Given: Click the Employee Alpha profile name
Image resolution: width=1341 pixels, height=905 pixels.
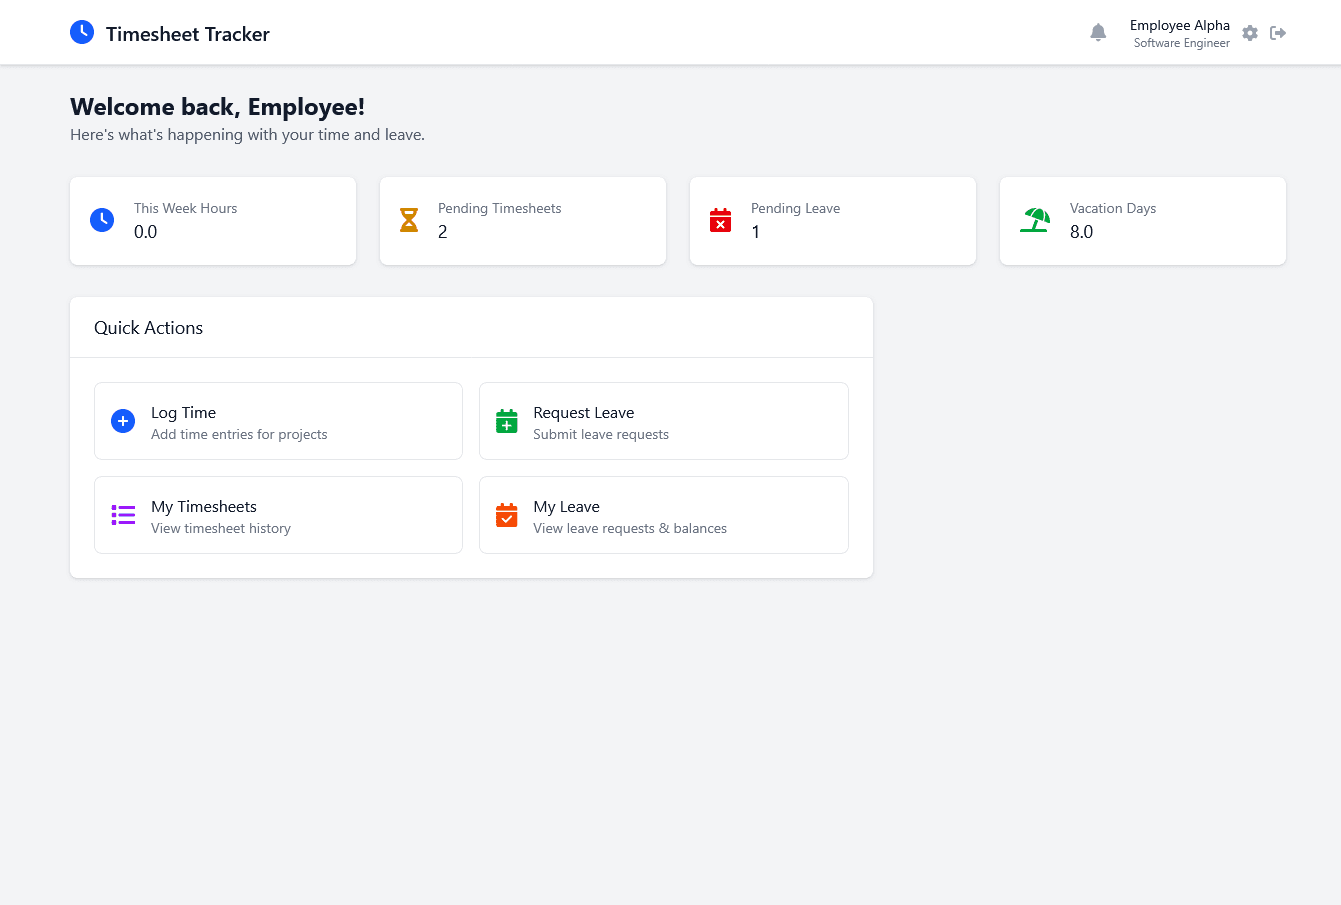Looking at the screenshot, I should tap(1180, 25).
